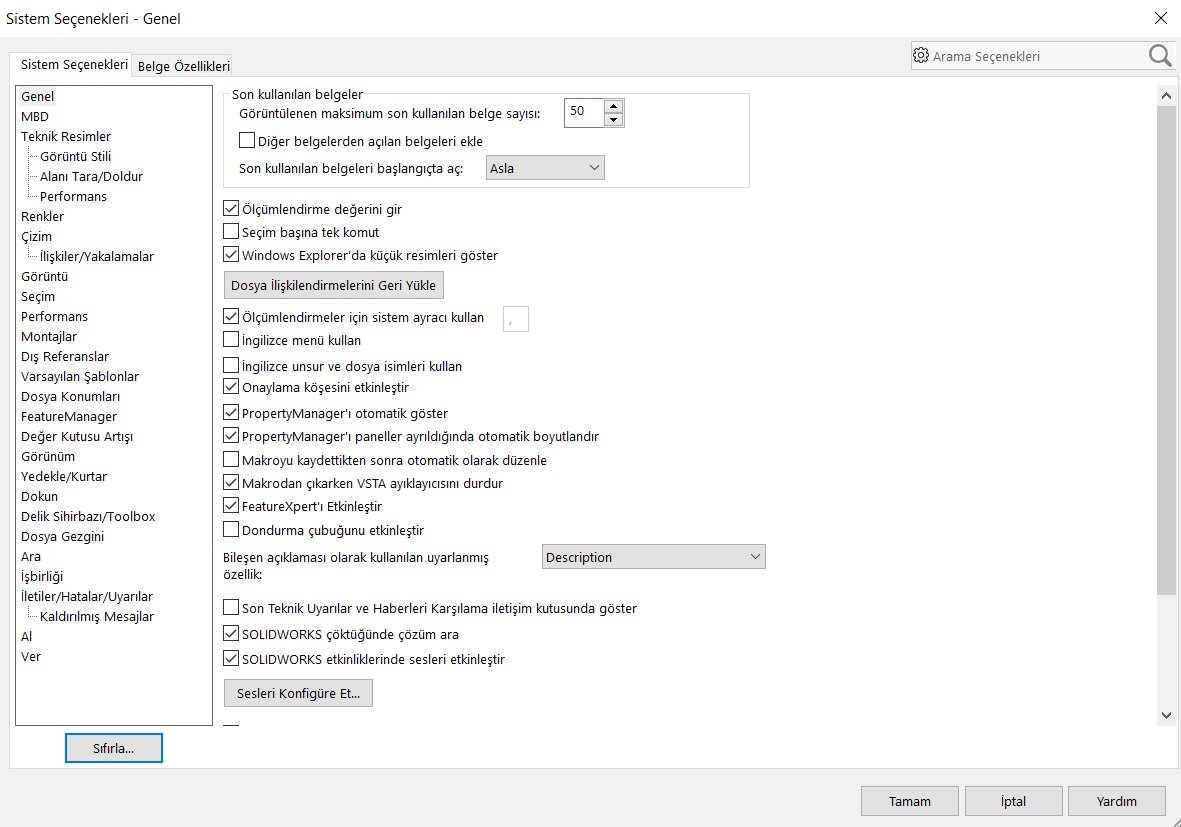Check 'İngilizce unsur ve dosya isimleri kullan'

(x=231, y=365)
